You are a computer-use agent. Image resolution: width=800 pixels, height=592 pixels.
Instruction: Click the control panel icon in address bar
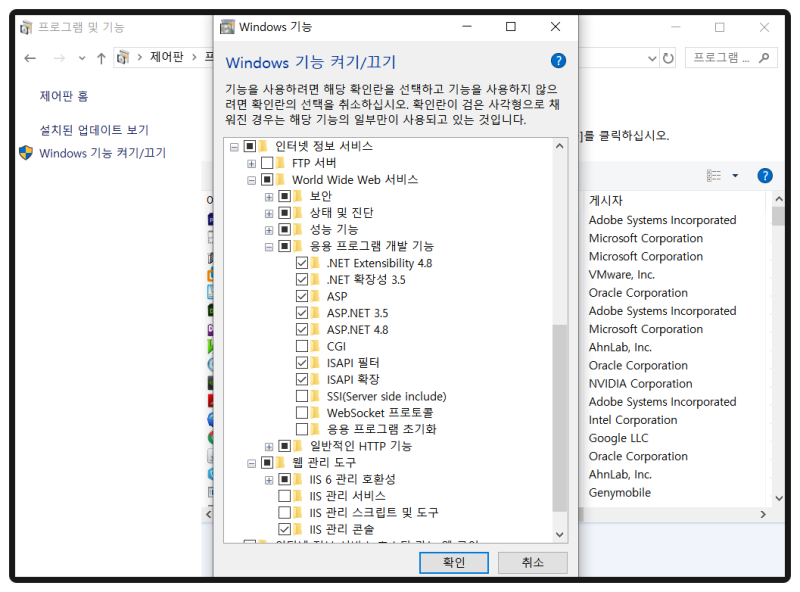click(122, 57)
